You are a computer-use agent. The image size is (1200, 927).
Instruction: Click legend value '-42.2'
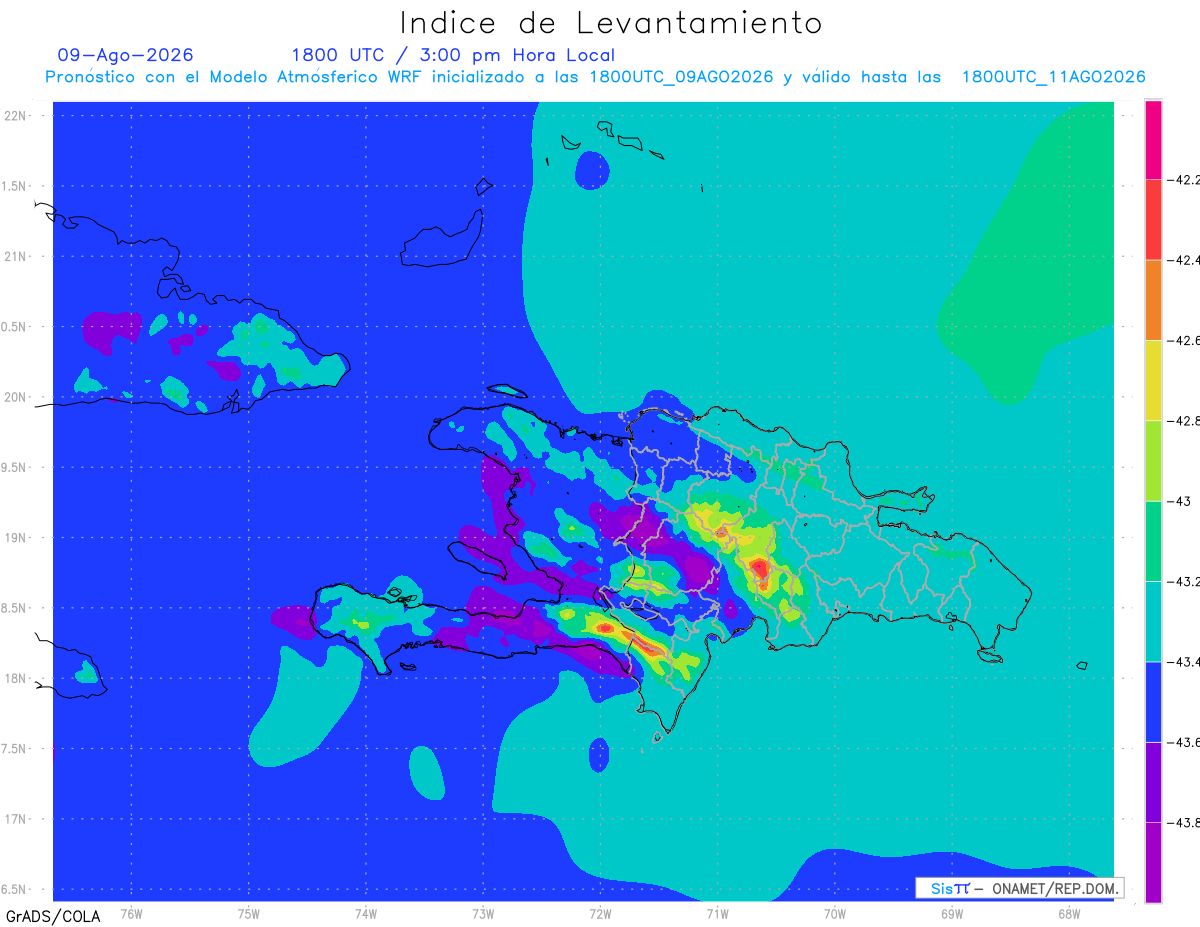[1183, 180]
